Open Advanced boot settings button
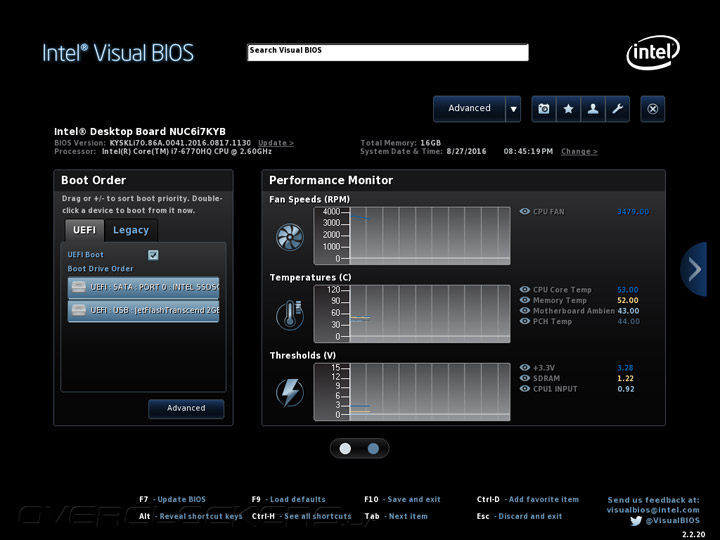720x540 pixels. coord(186,408)
